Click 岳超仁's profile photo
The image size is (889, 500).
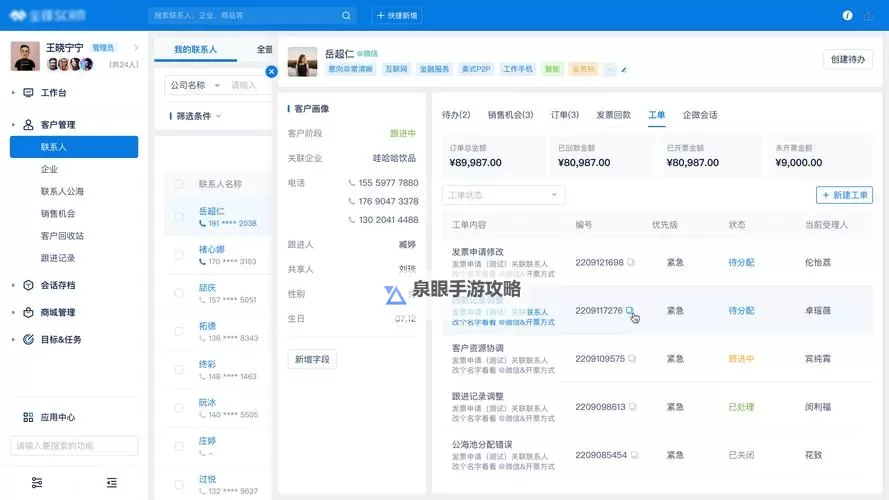tap(302, 61)
